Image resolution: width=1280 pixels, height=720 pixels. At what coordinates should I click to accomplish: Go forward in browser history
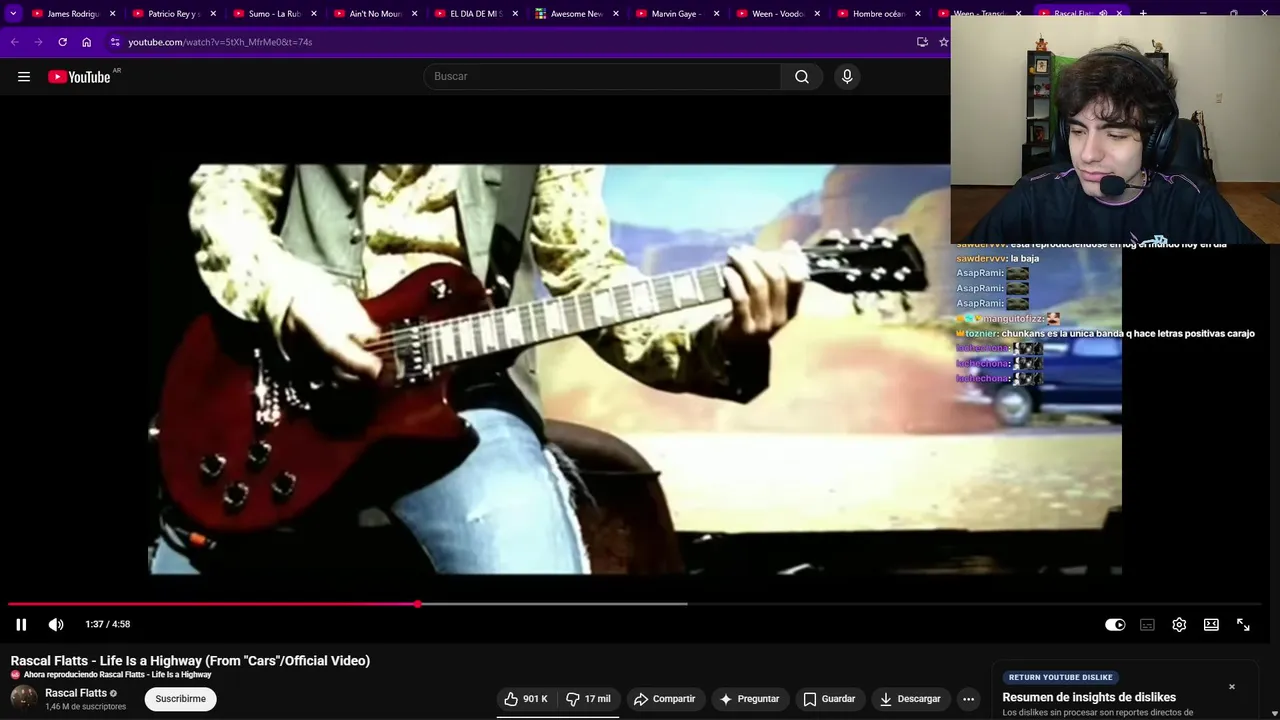38,42
